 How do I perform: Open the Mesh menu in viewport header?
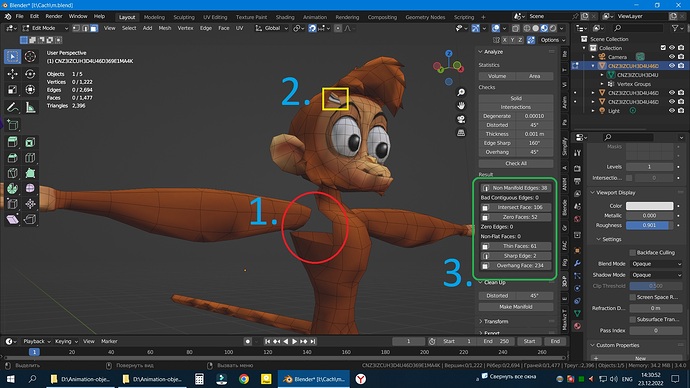point(165,28)
